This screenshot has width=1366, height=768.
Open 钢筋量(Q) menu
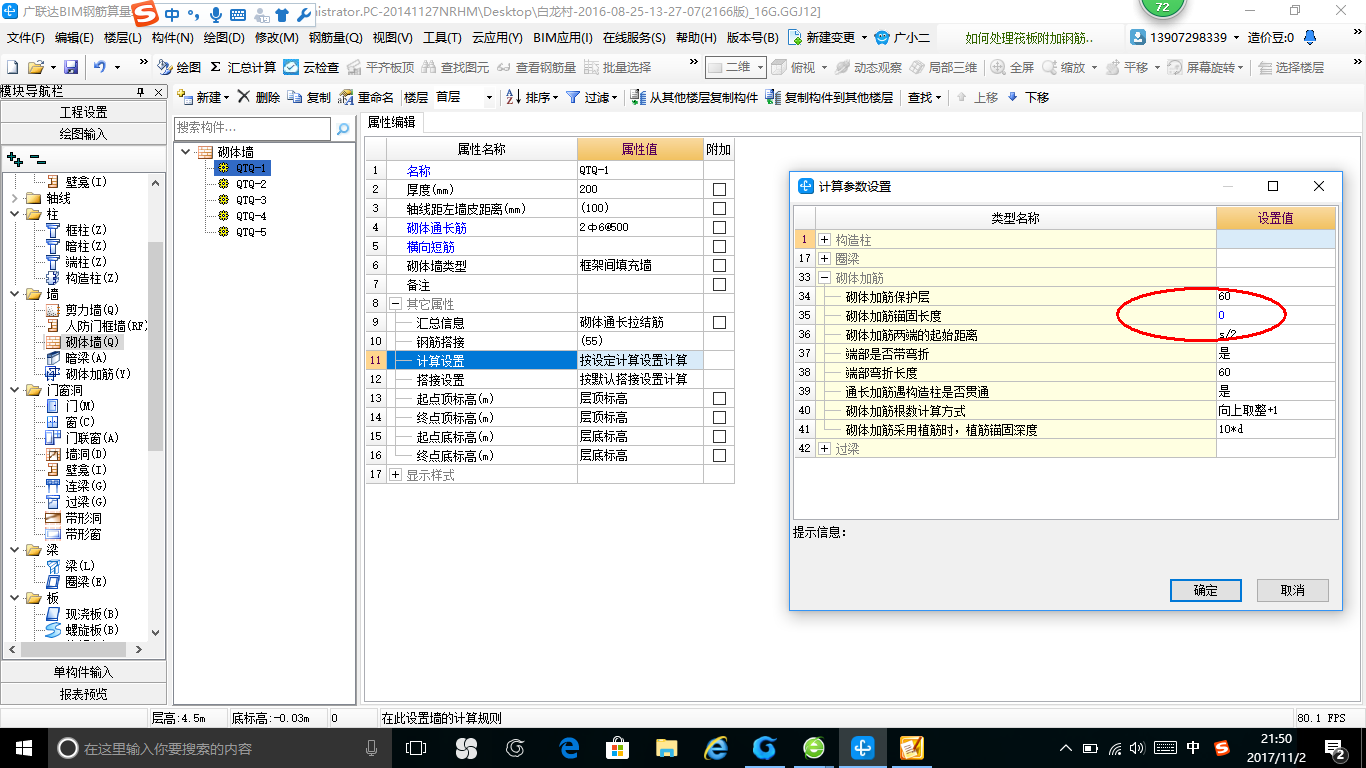point(336,37)
